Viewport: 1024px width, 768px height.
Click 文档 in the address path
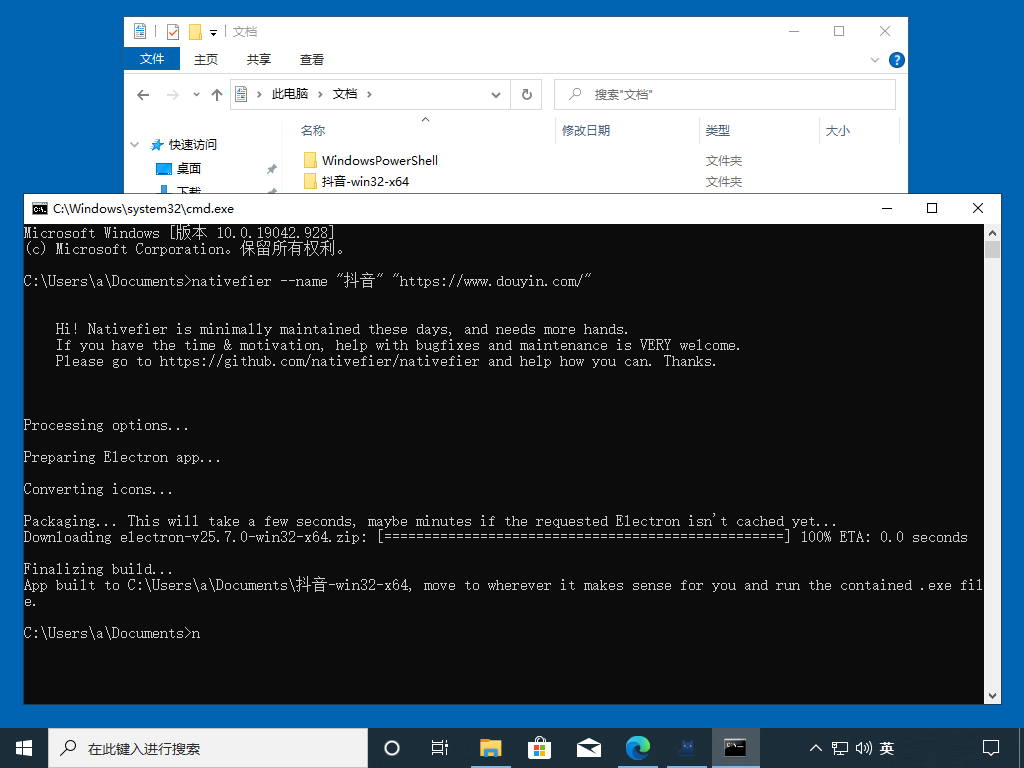[x=345, y=94]
